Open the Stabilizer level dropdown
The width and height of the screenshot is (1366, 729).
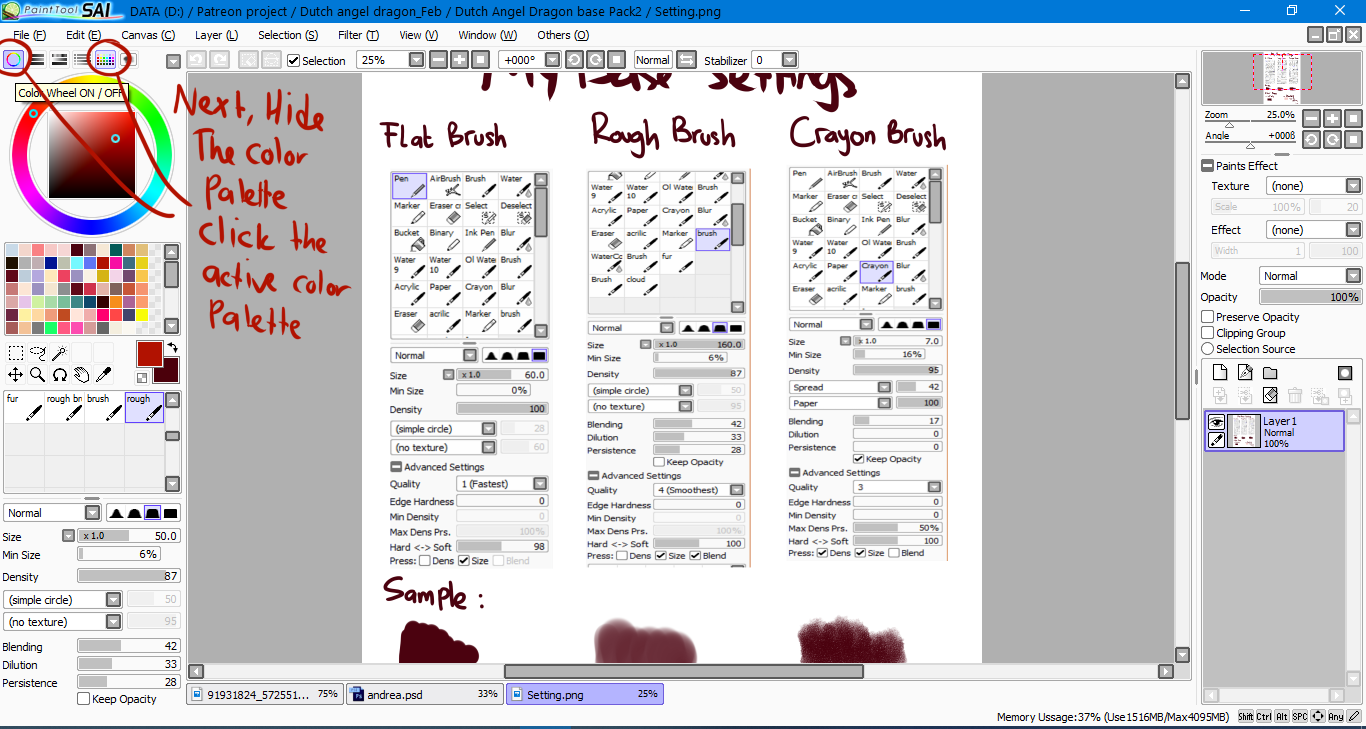[789, 60]
